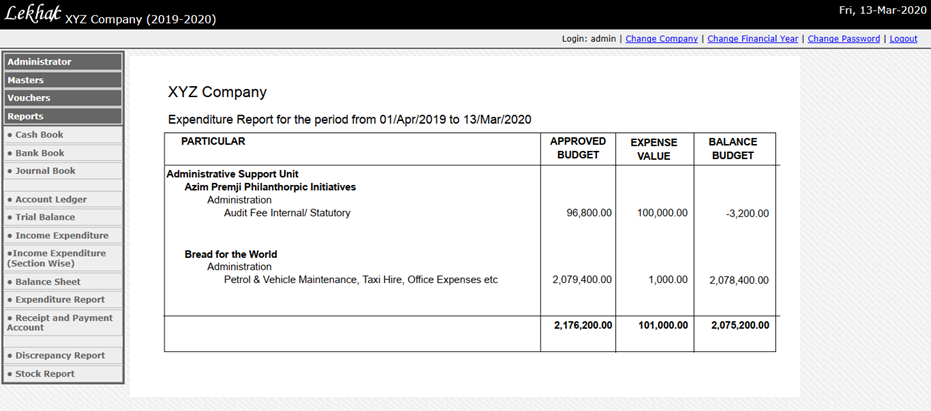931x411 pixels.
Task: Click the Expenditure Report period heading
Action: pos(350,120)
